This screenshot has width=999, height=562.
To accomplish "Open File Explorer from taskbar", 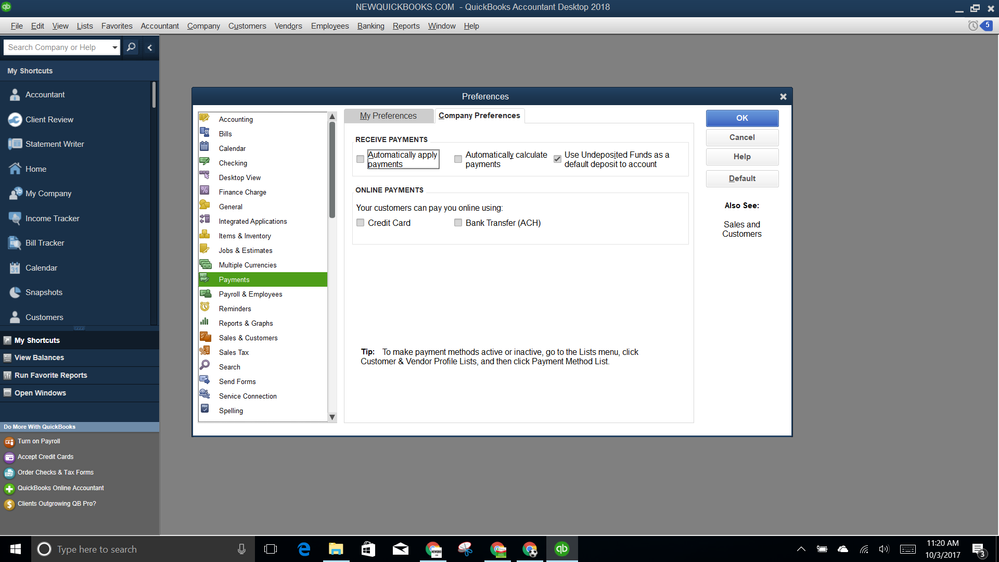I will point(336,549).
